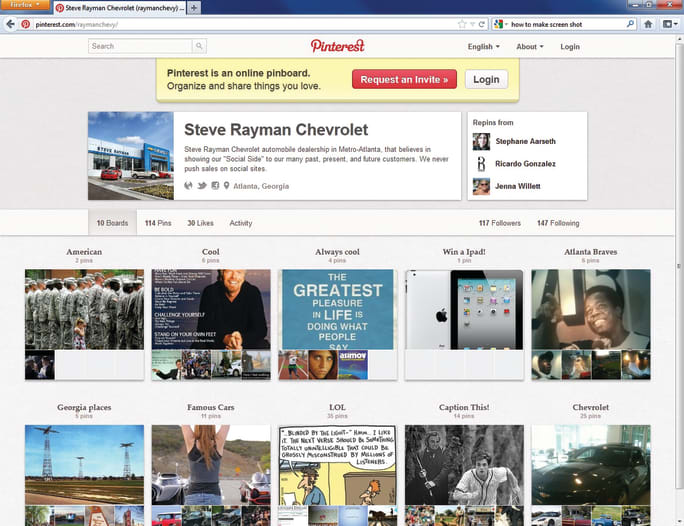
Task: Click in the Pinterest search field
Action: (139, 46)
